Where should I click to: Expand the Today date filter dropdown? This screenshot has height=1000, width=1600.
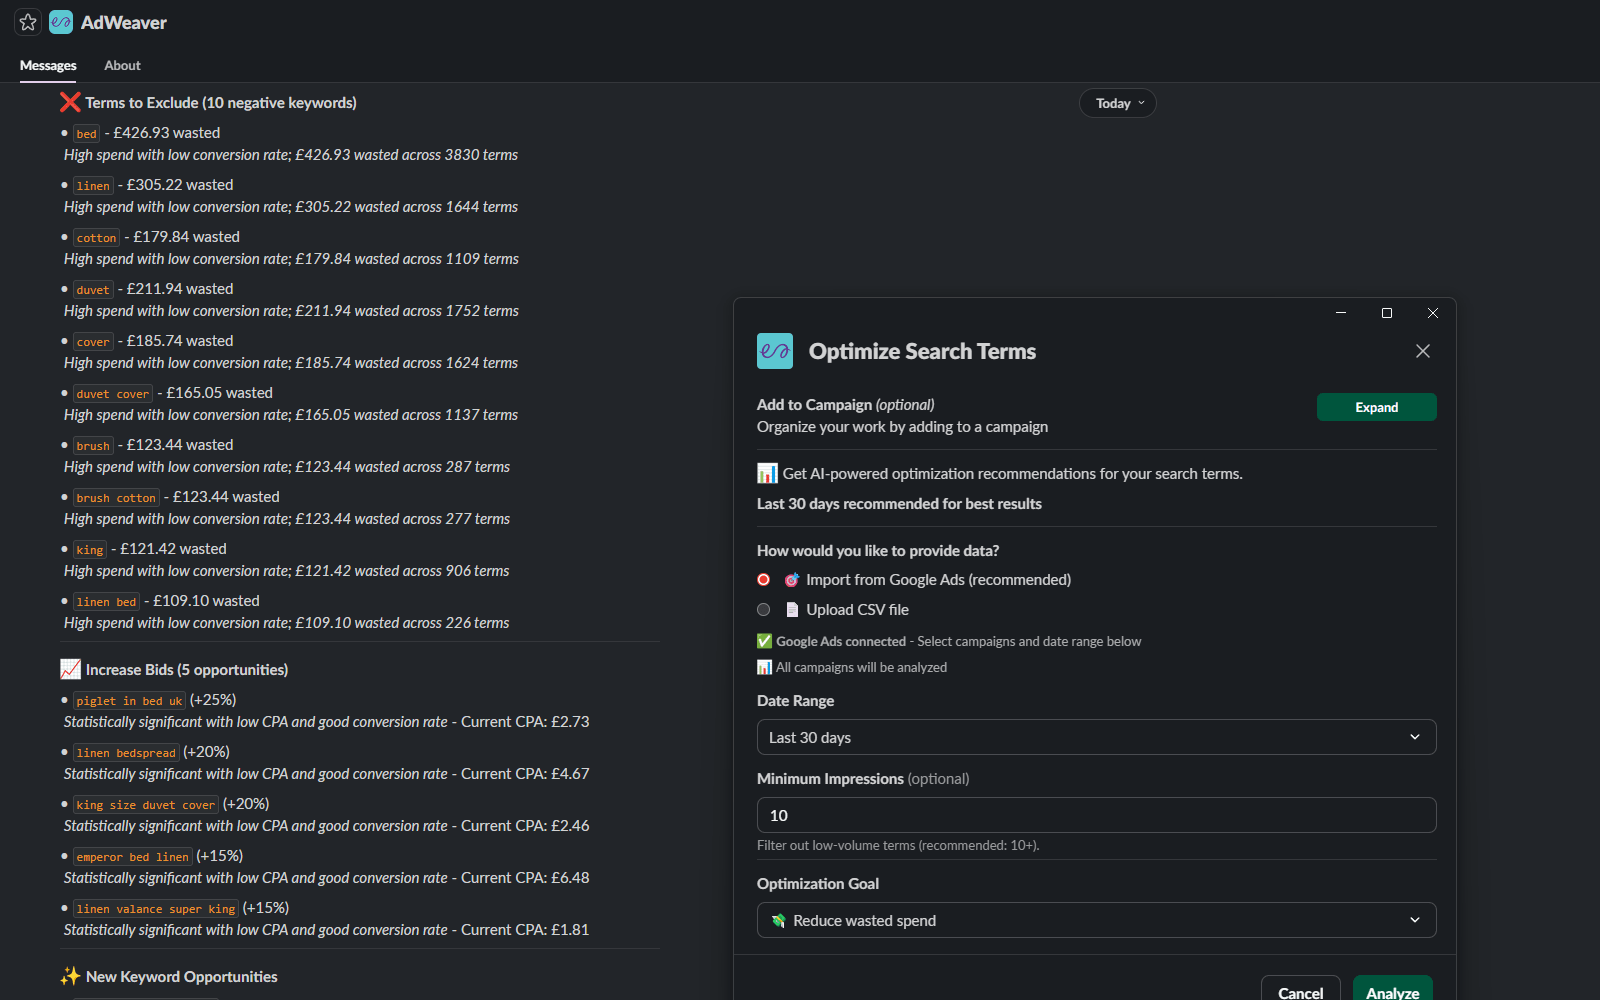point(1117,103)
